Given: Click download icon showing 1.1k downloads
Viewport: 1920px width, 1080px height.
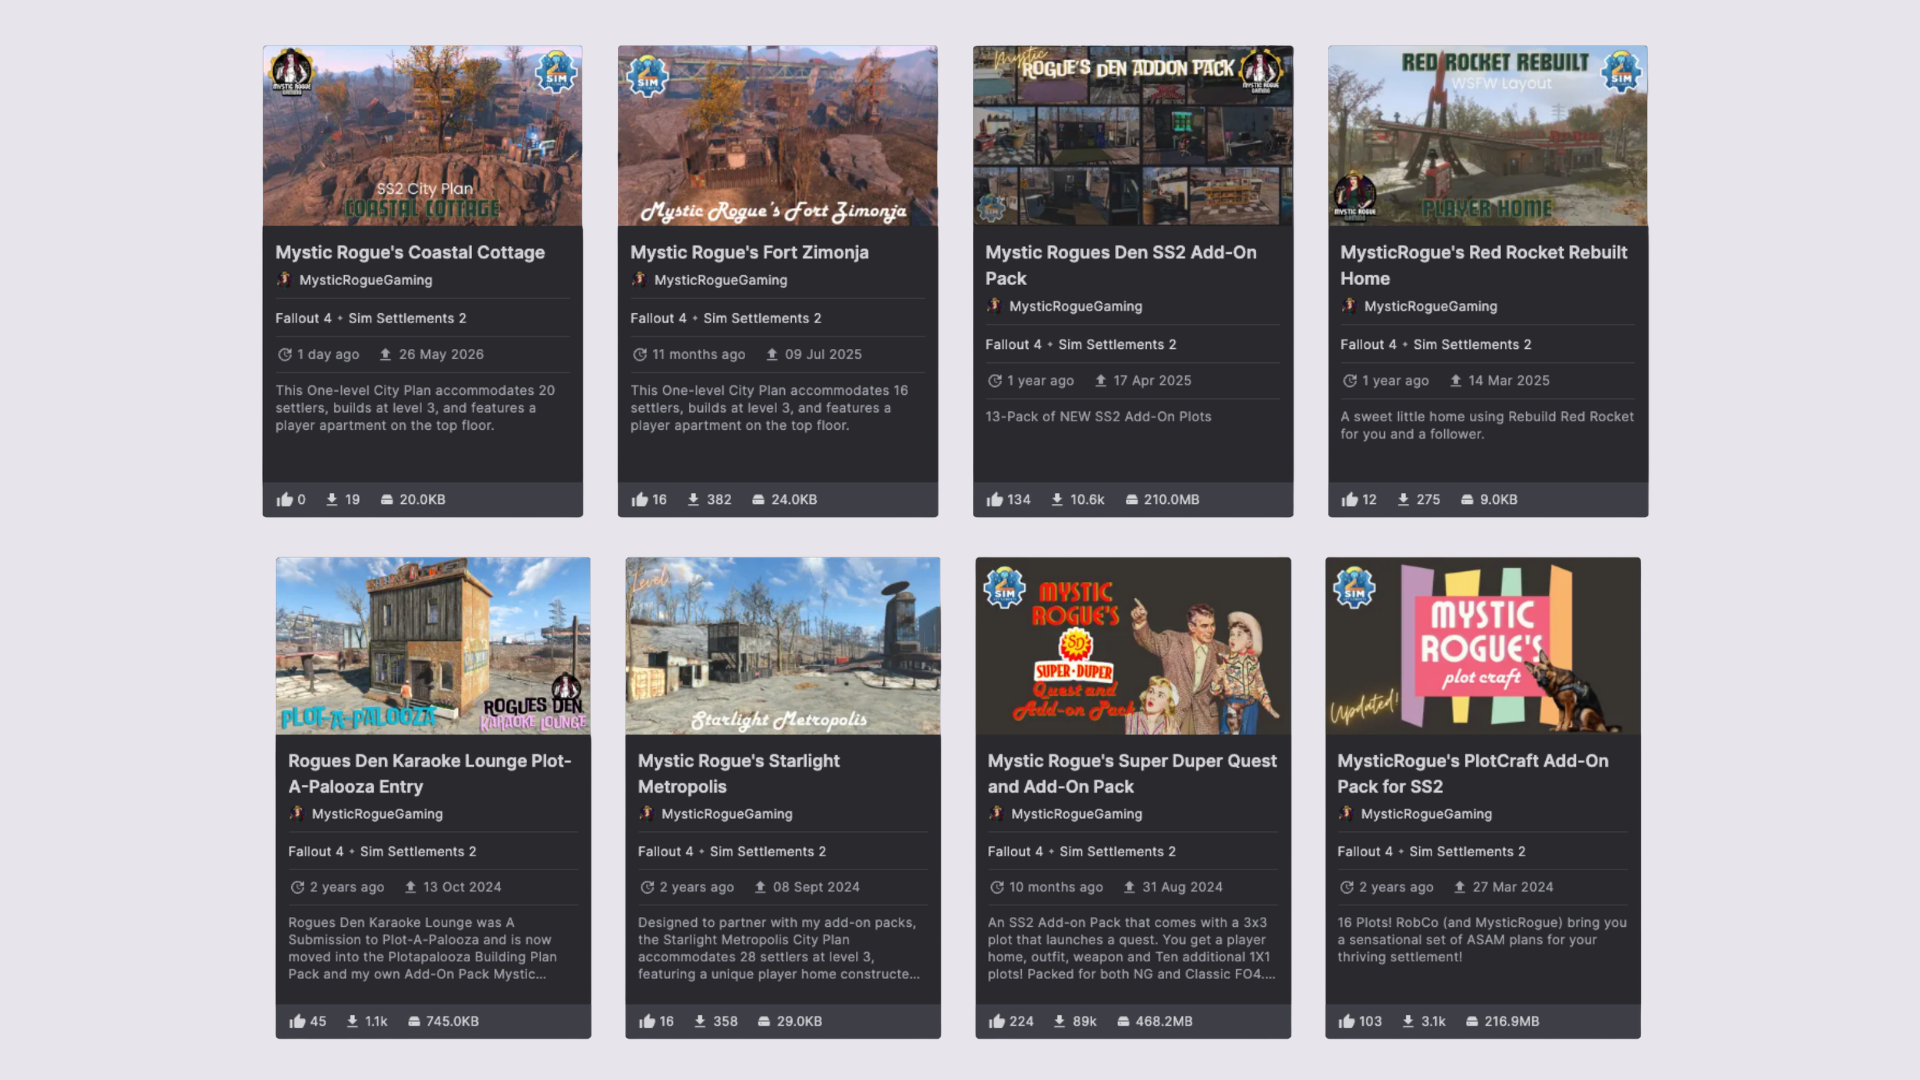Looking at the screenshot, I should click(x=352, y=1021).
